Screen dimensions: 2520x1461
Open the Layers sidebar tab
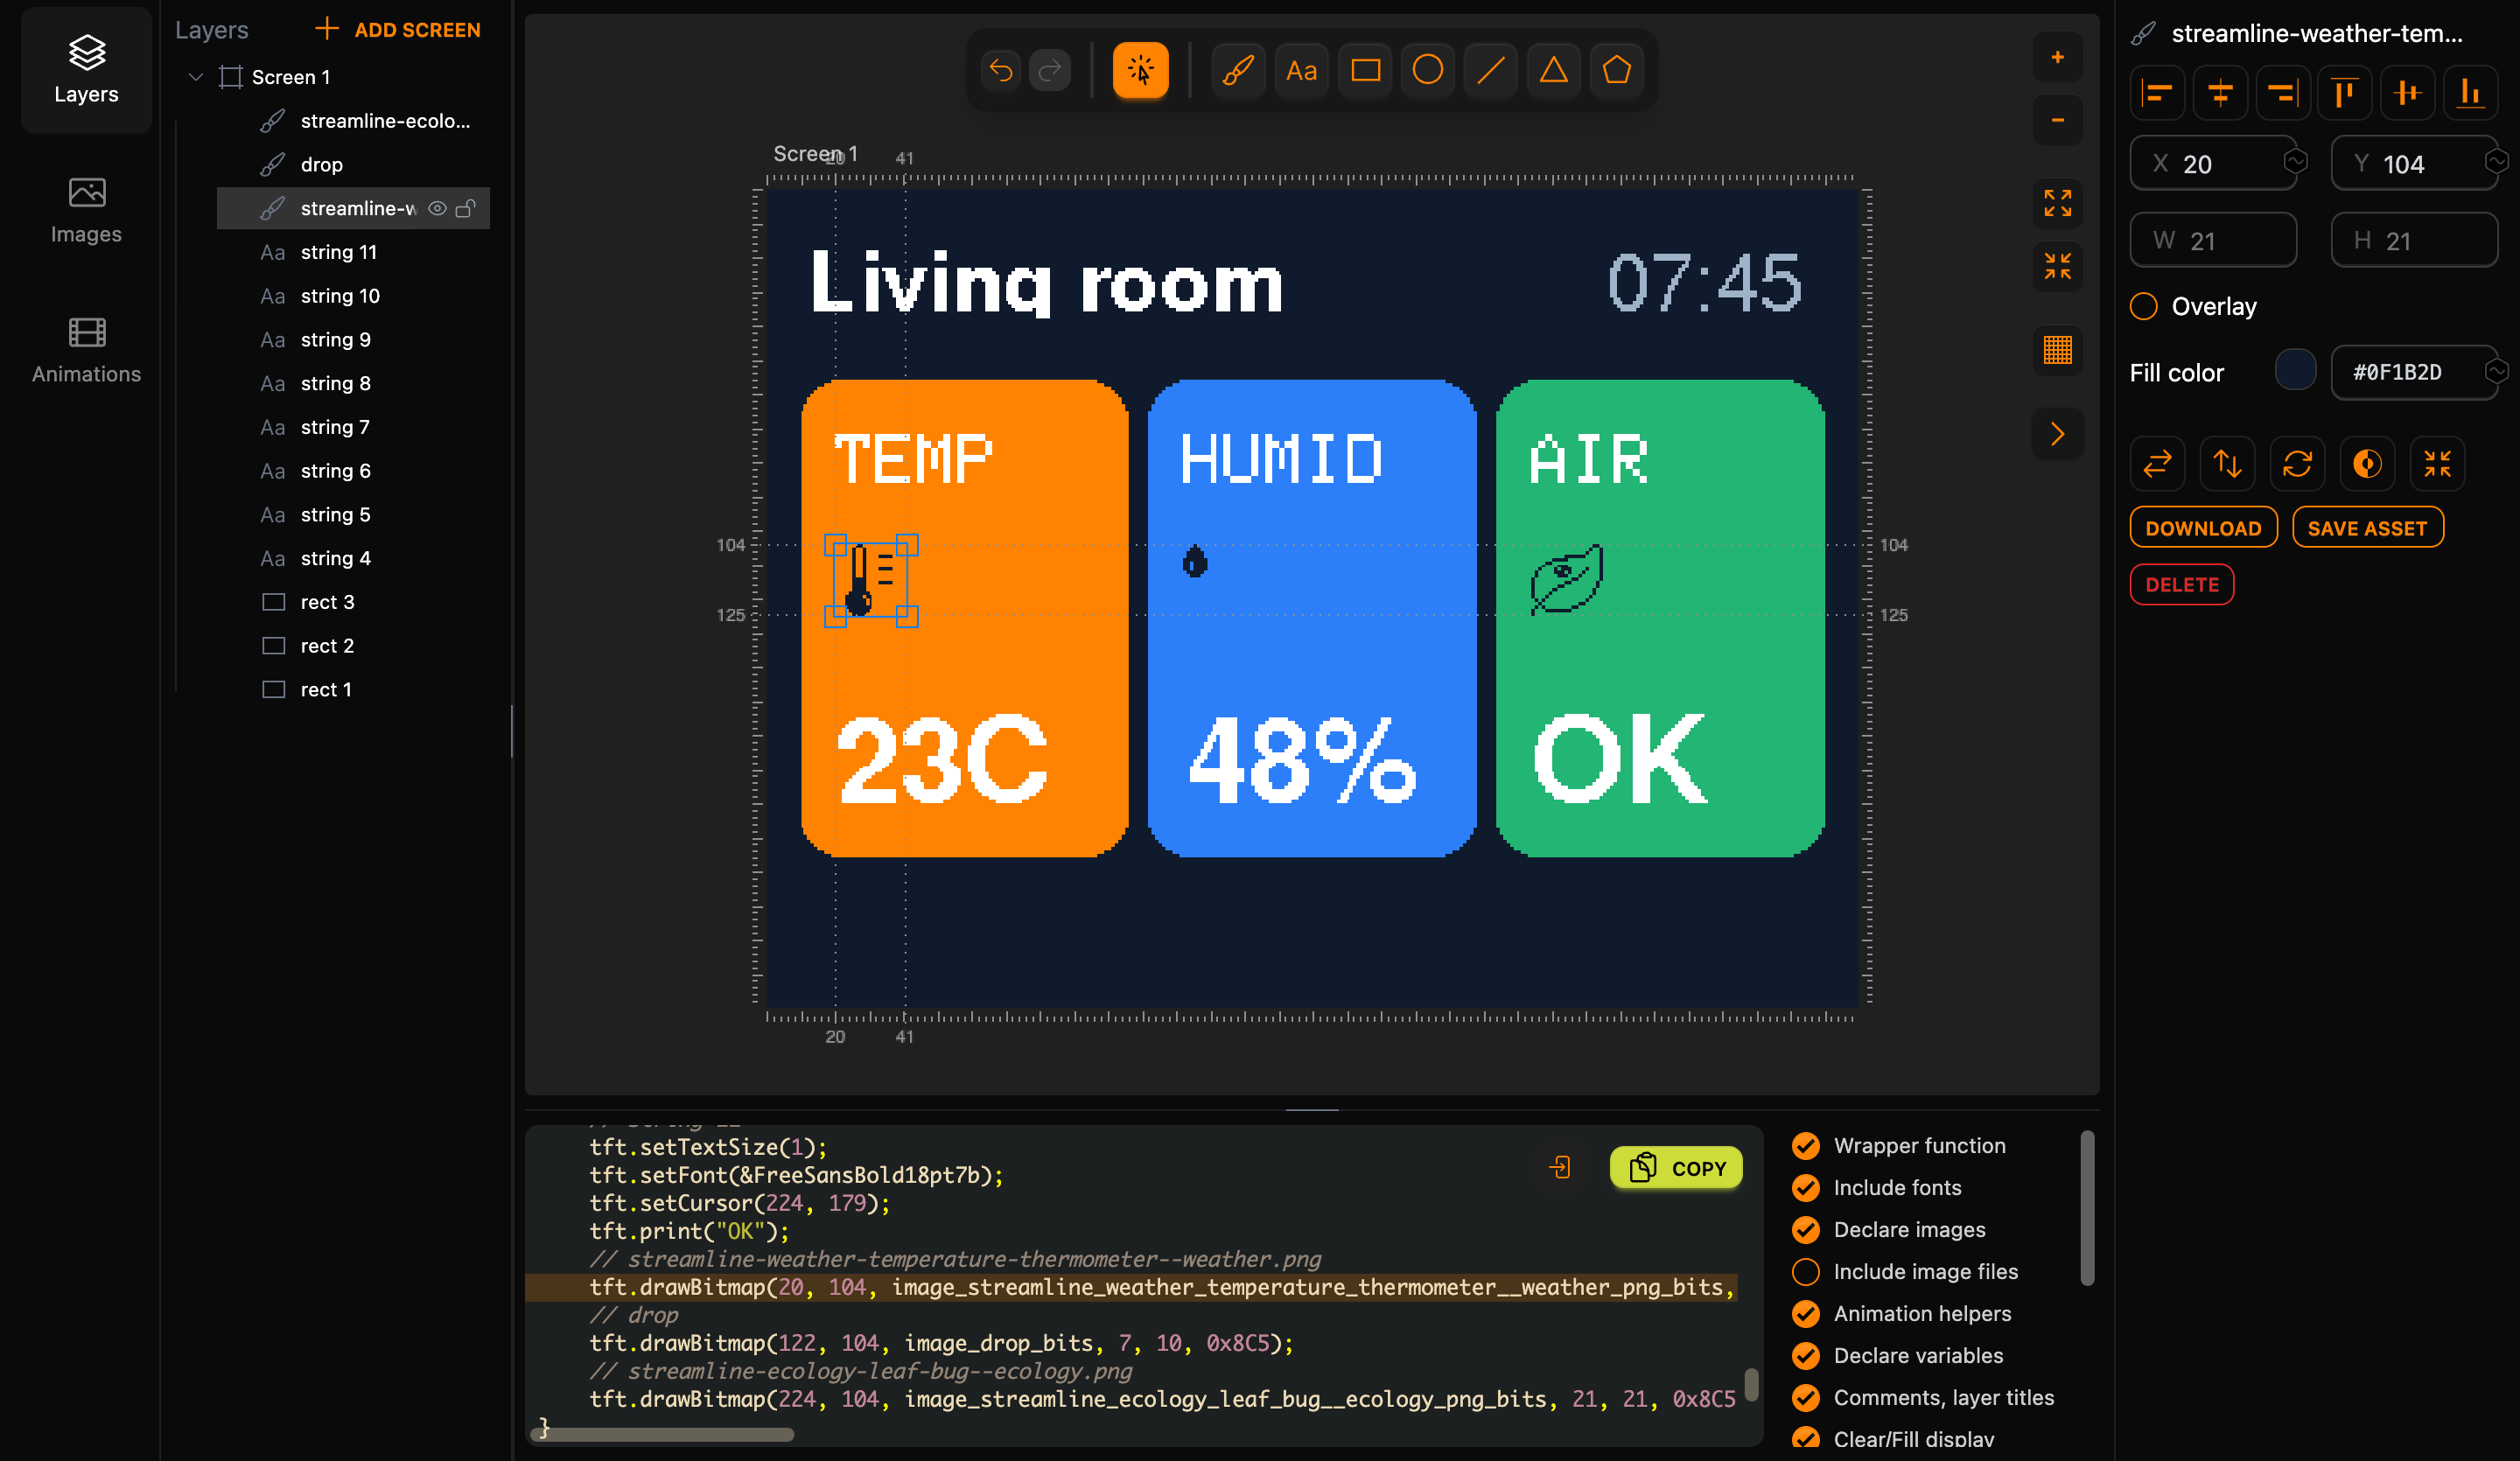pos(86,70)
